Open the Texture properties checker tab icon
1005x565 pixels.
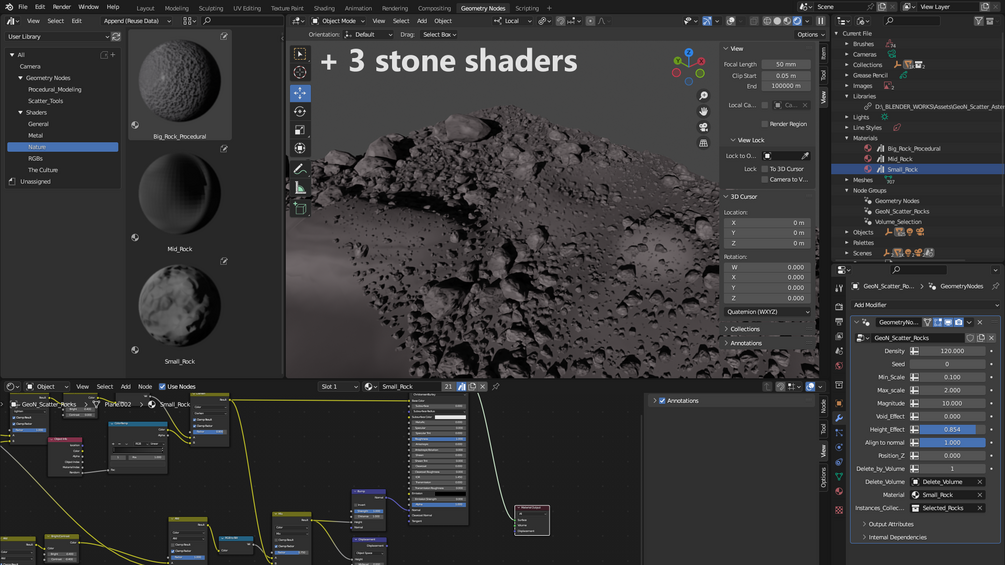(839, 510)
